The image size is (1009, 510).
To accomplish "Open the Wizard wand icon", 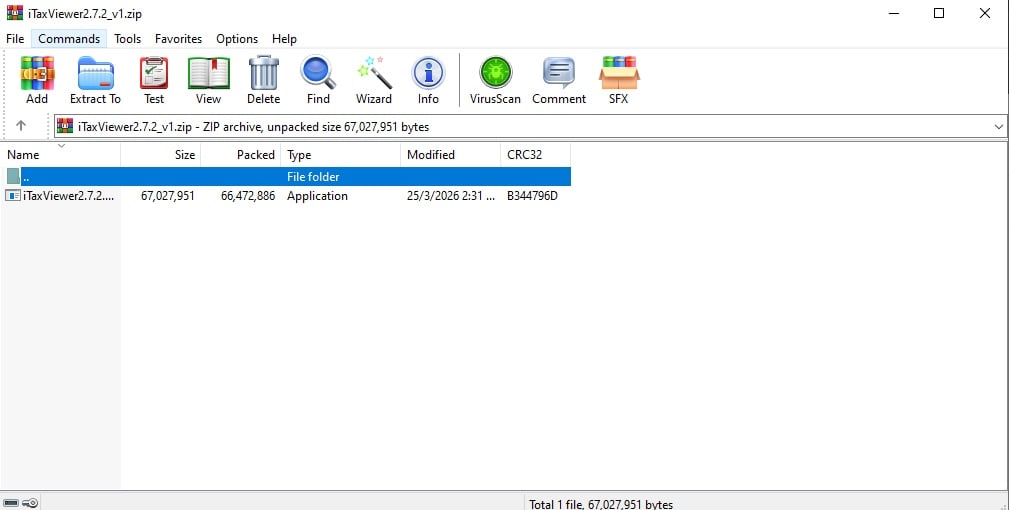I will point(374,73).
